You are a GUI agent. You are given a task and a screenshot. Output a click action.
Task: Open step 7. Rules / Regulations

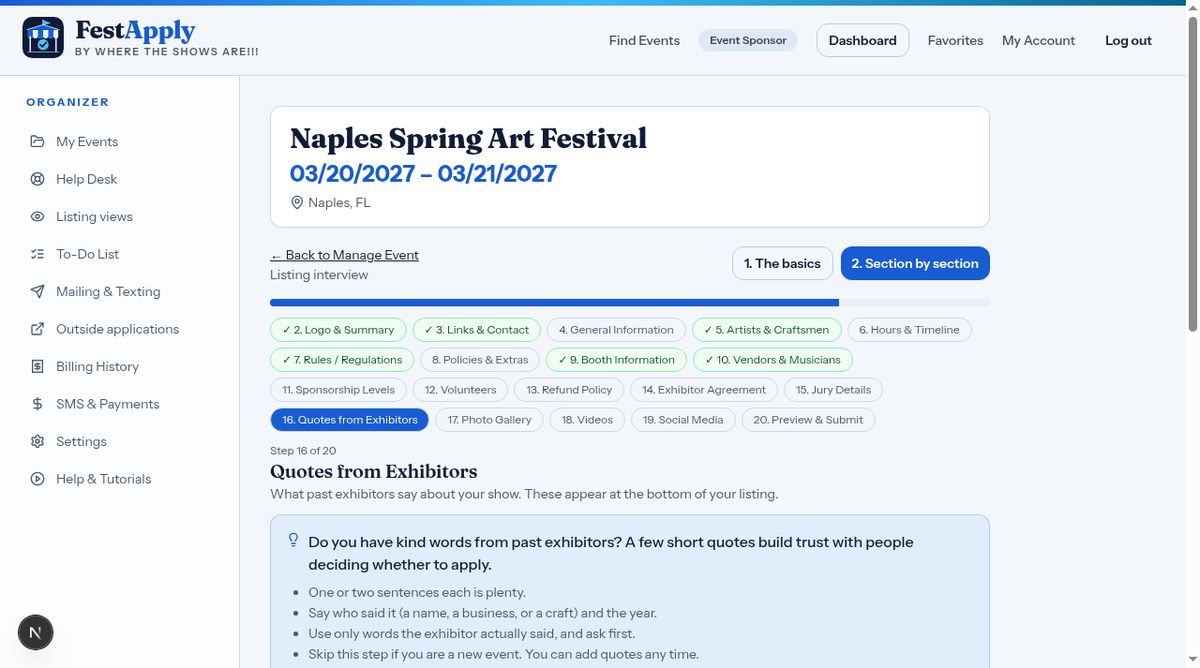(342, 360)
